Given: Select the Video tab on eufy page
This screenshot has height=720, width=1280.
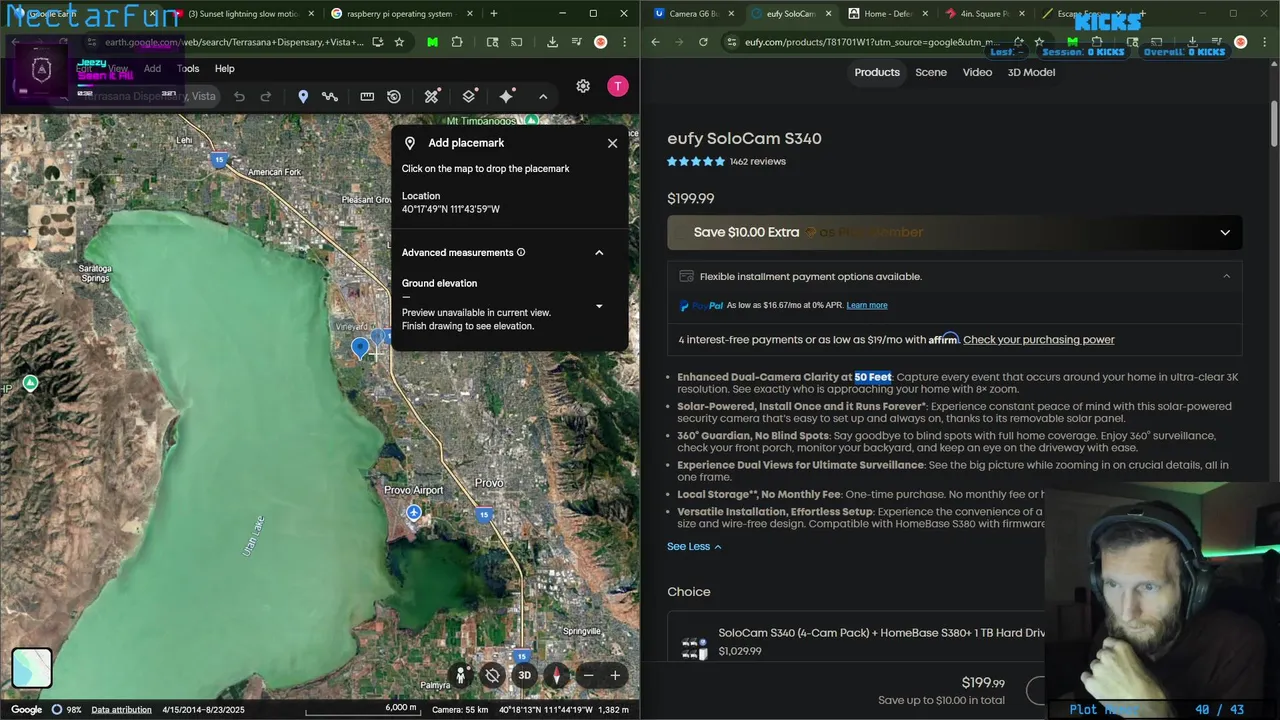Looking at the screenshot, I should tap(977, 72).
